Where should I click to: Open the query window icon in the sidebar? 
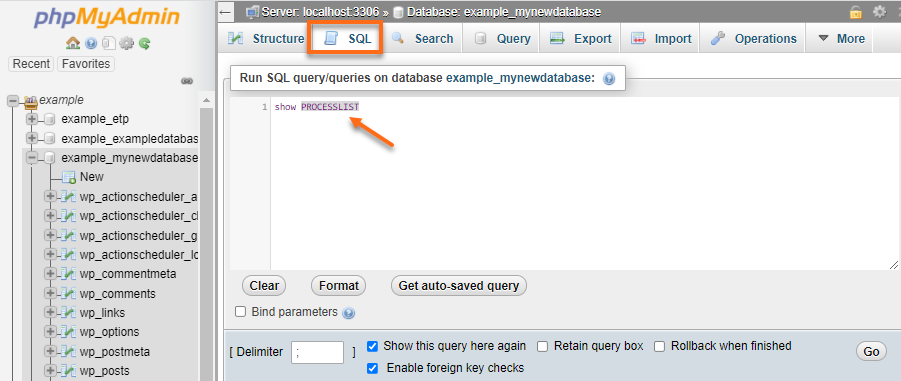pyautogui.click(x=109, y=43)
